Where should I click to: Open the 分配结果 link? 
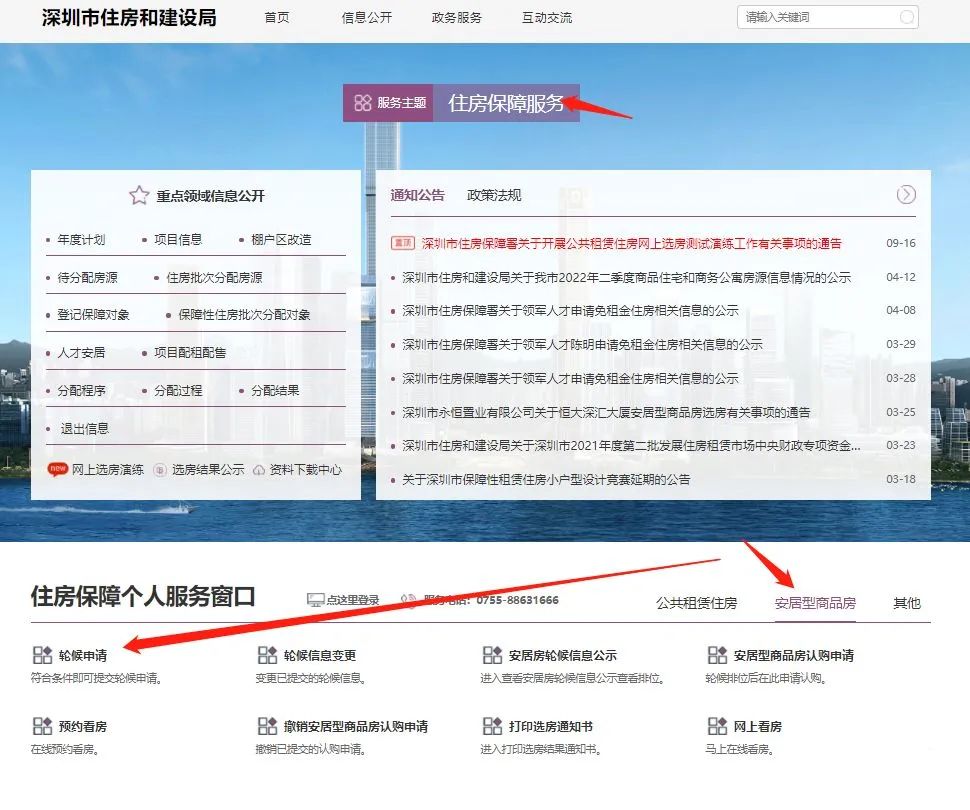point(275,390)
